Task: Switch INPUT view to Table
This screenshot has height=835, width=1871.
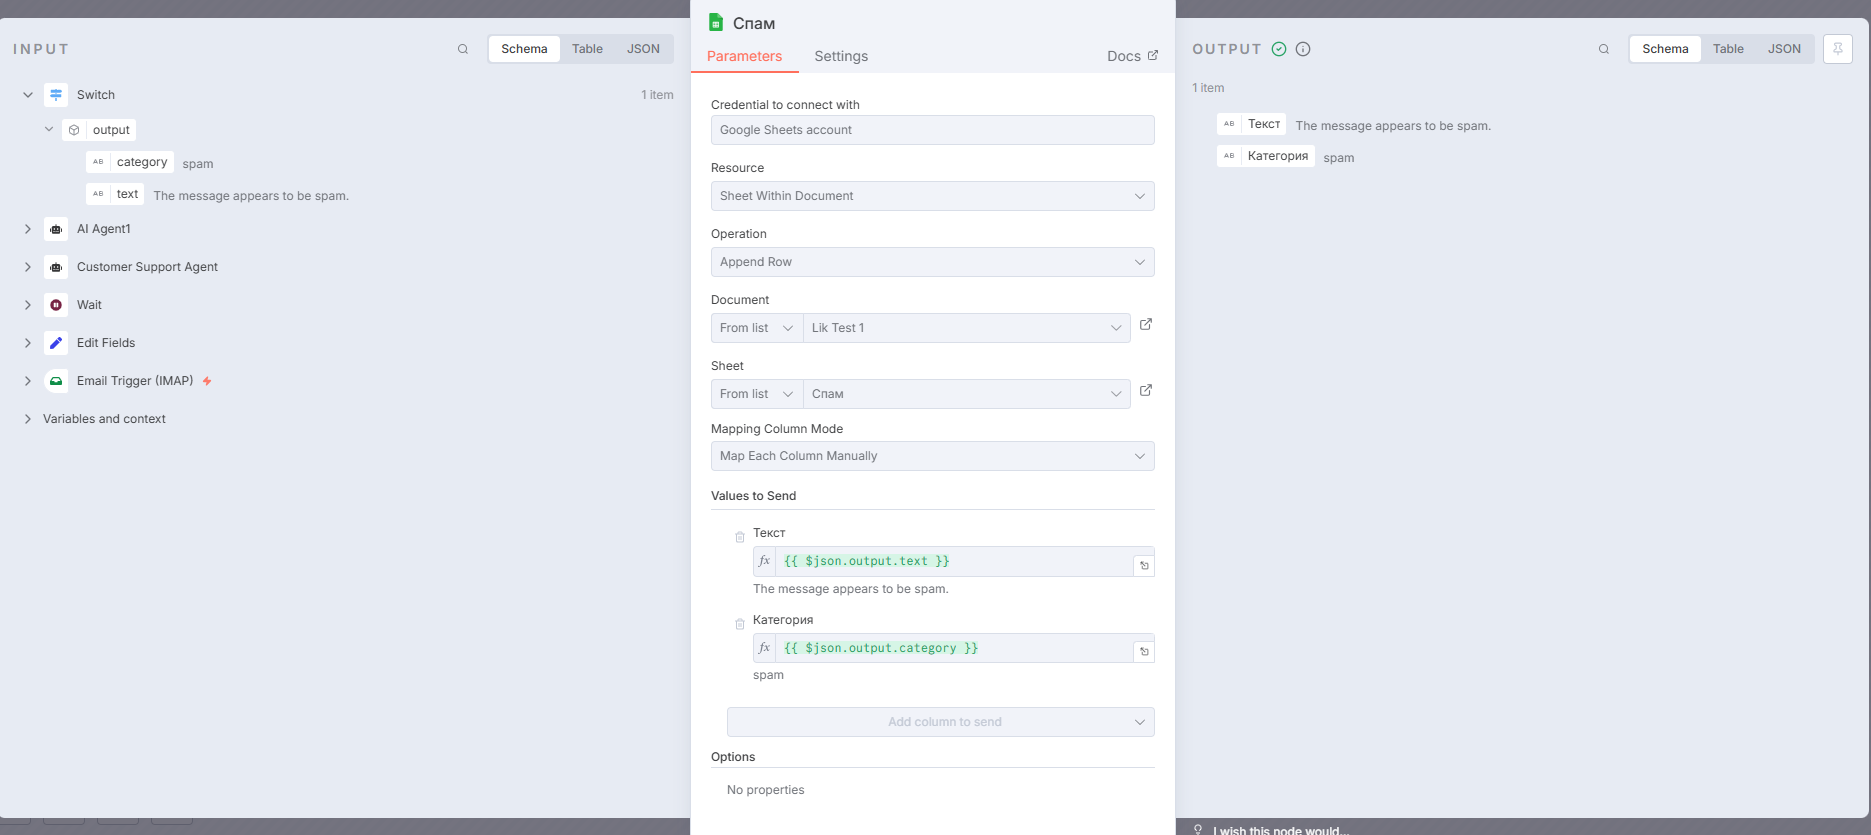Action: pyautogui.click(x=587, y=49)
